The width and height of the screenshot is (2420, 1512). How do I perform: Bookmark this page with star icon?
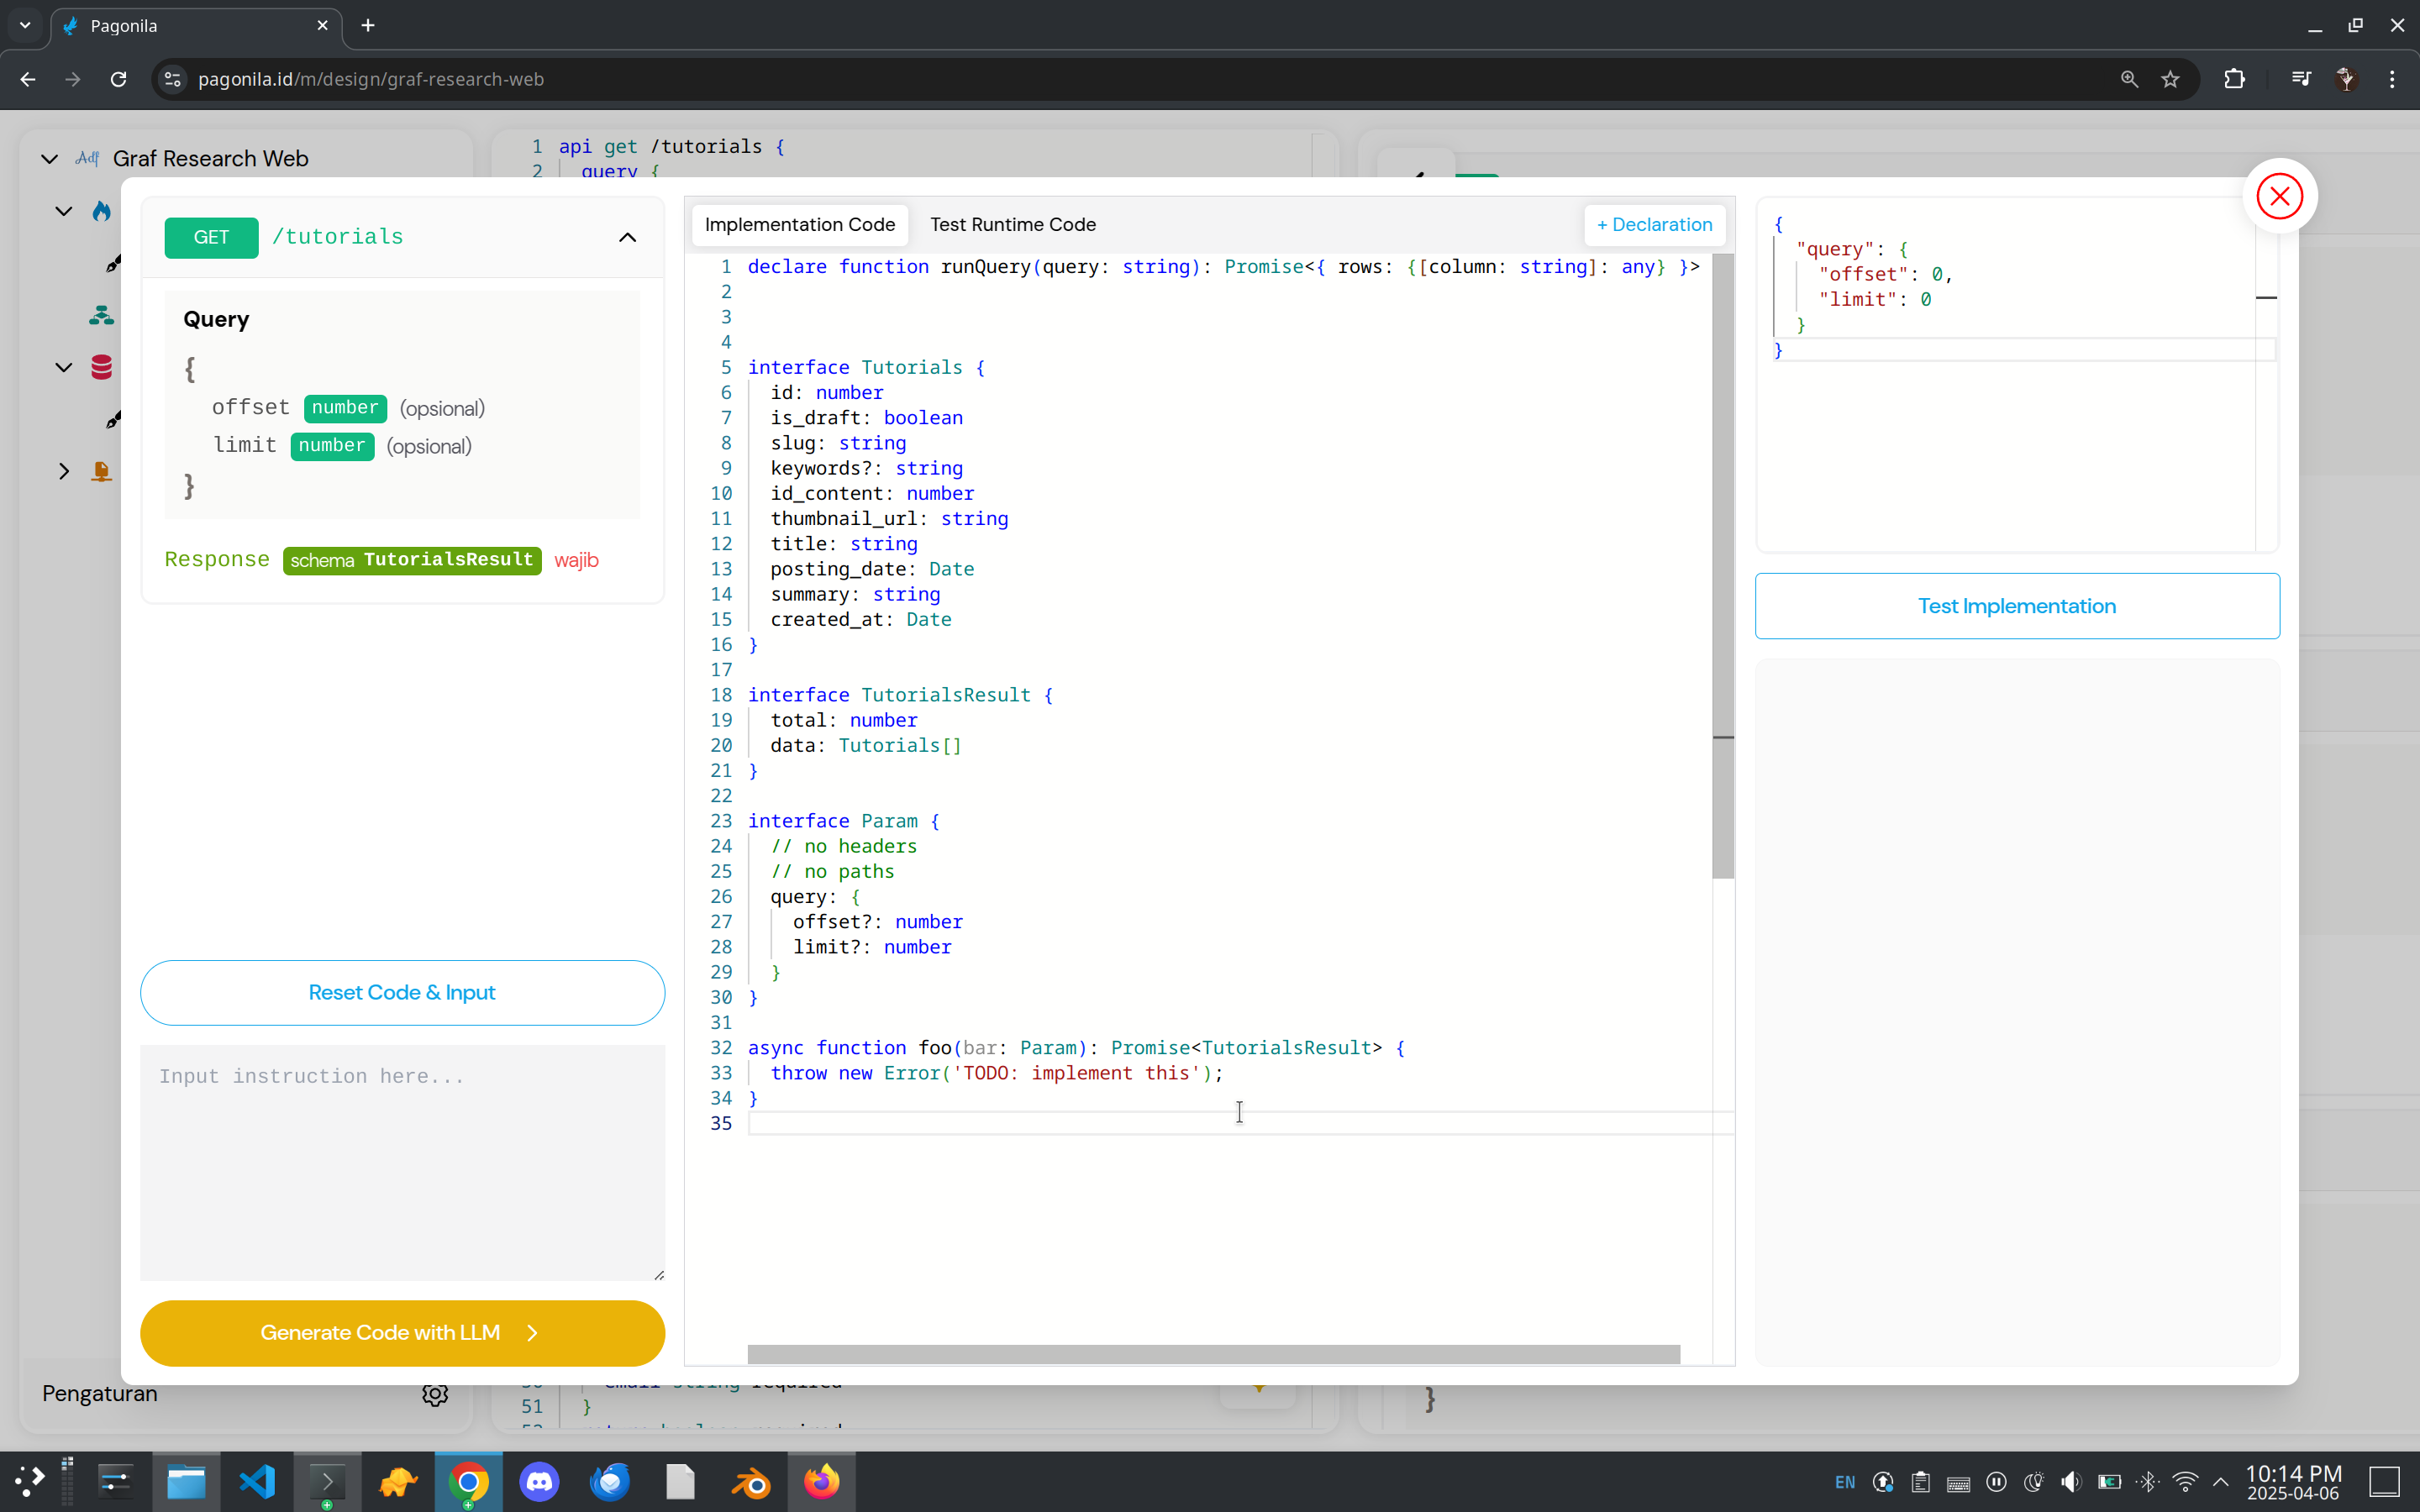[2170, 79]
